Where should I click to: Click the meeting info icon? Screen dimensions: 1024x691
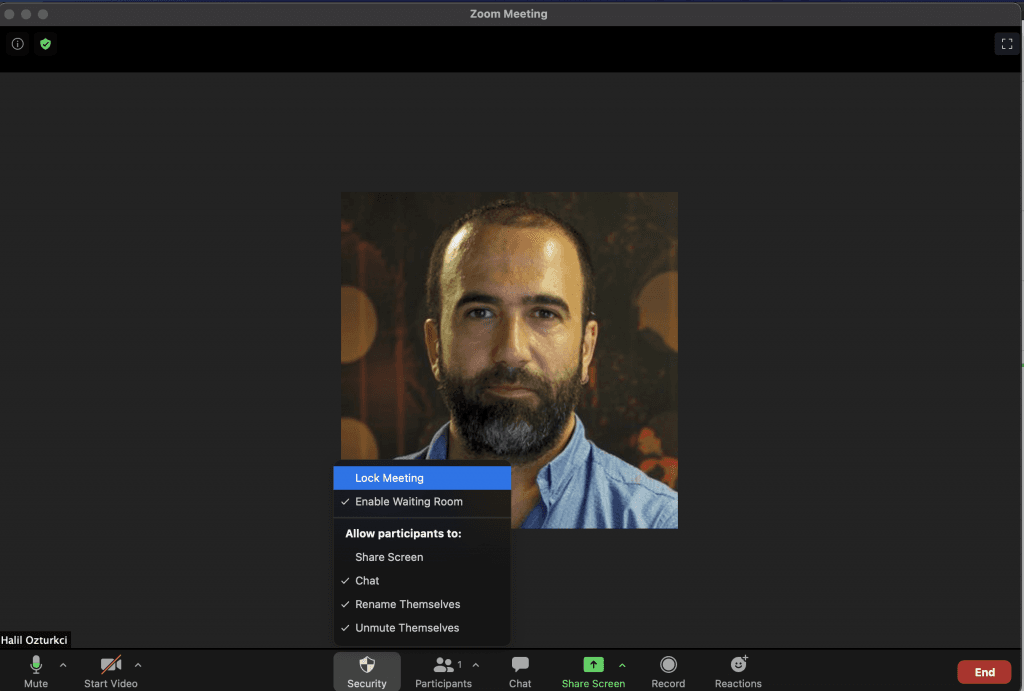[x=17, y=44]
